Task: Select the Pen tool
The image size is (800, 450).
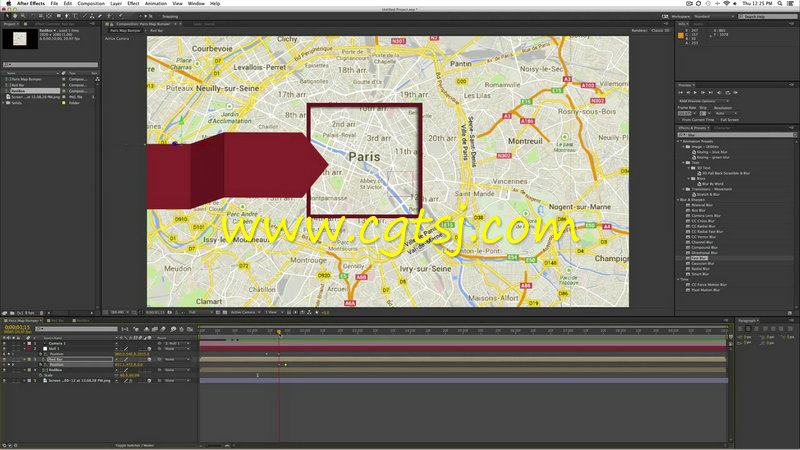Action: pyautogui.click(x=67, y=16)
